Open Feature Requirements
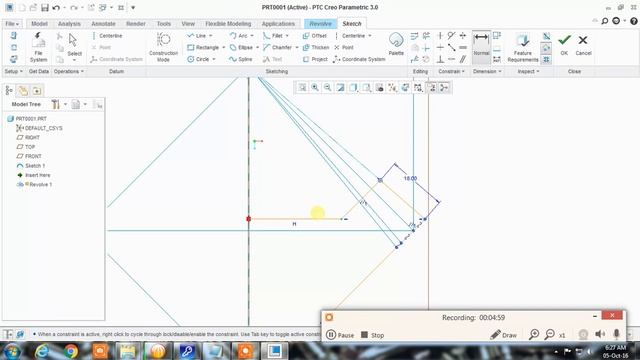640x360 pixels. coord(523,48)
